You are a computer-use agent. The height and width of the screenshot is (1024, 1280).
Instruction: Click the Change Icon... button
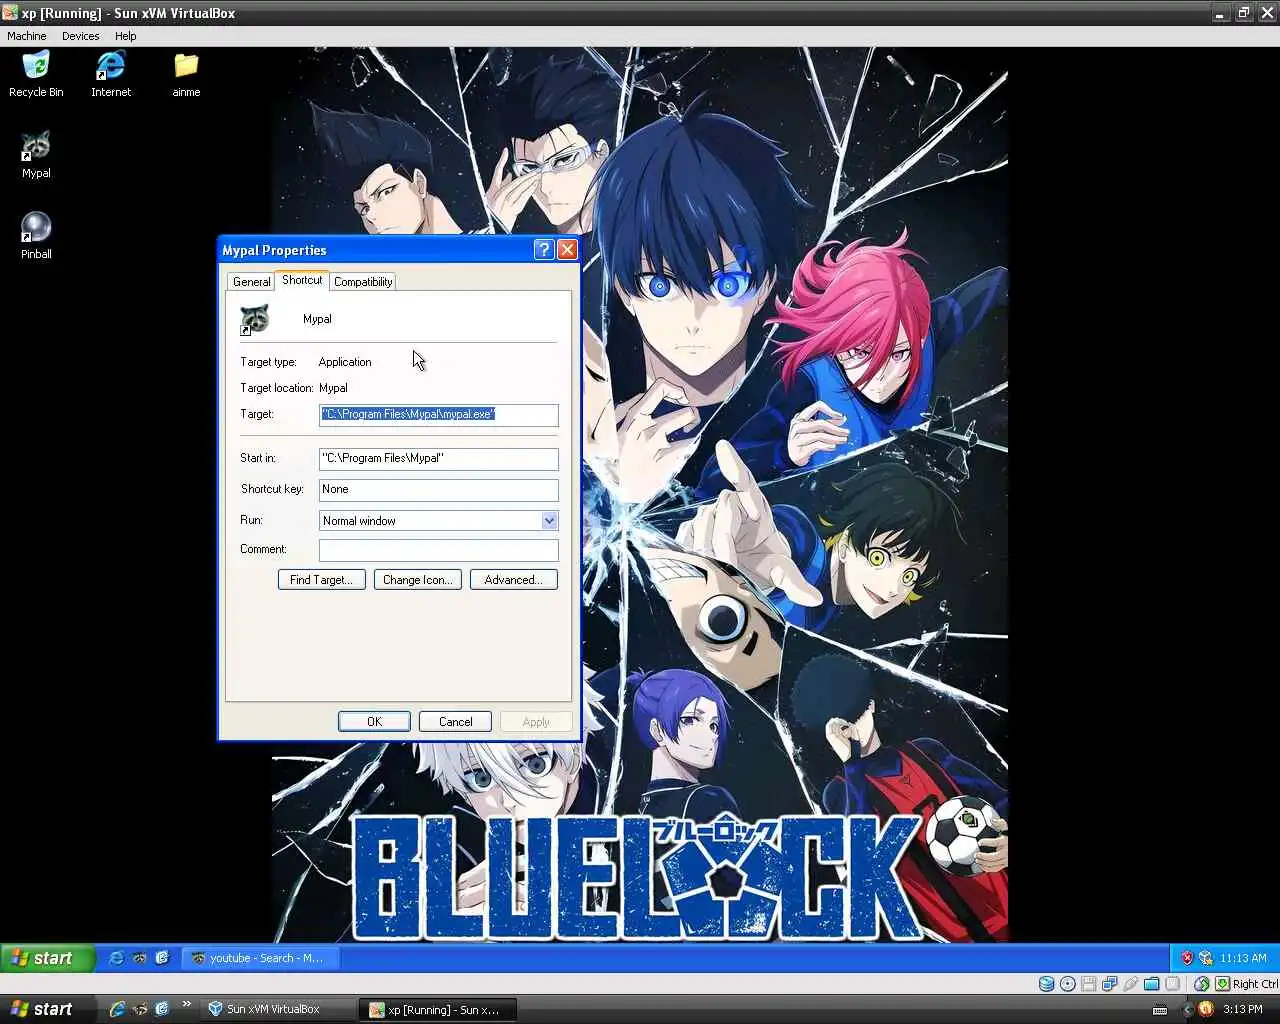coord(417,580)
